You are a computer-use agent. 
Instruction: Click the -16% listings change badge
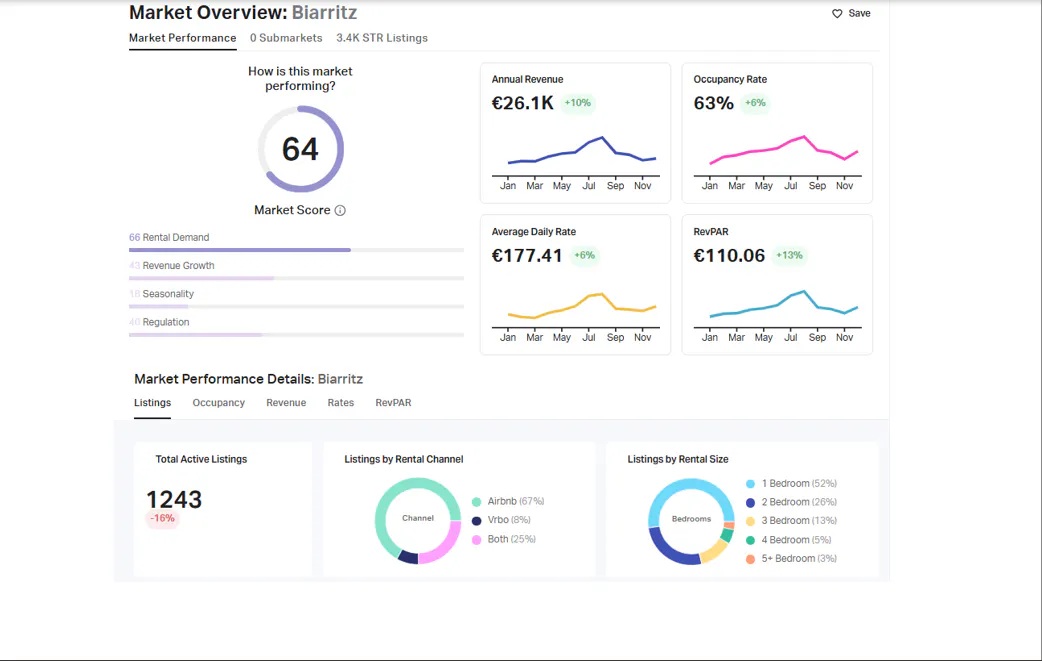pyautogui.click(x=162, y=518)
